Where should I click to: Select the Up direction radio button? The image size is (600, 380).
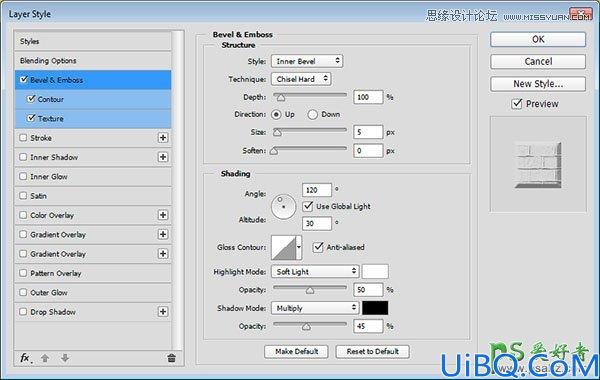click(x=276, y=114)
